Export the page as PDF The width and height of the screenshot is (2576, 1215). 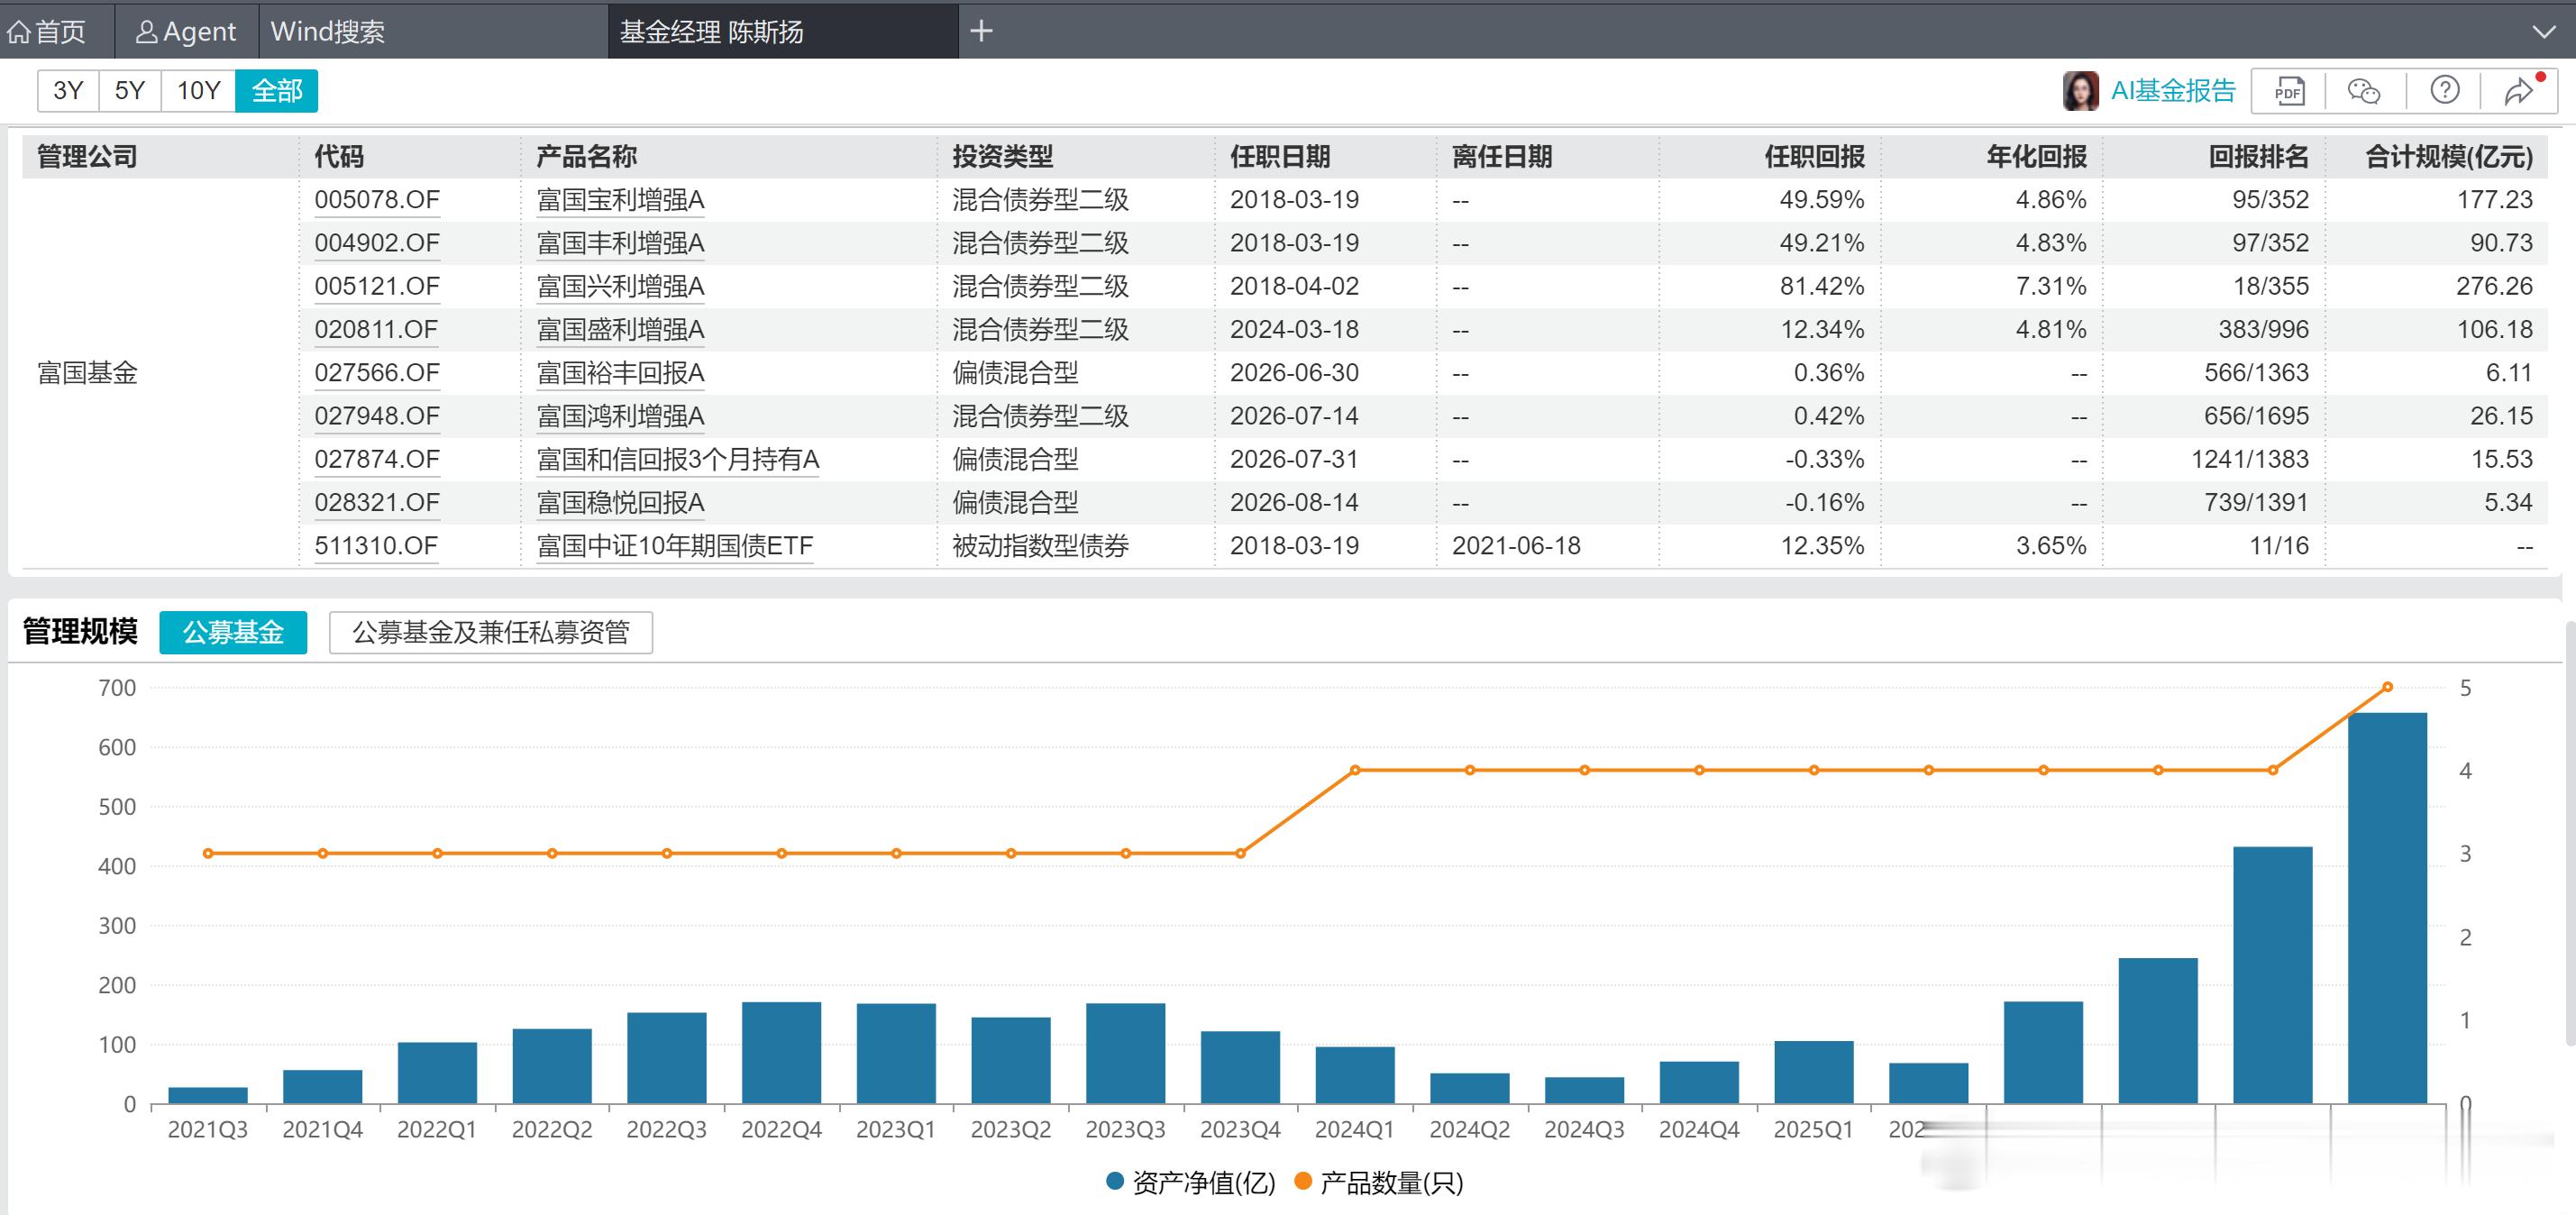(x=2288, y=91)
